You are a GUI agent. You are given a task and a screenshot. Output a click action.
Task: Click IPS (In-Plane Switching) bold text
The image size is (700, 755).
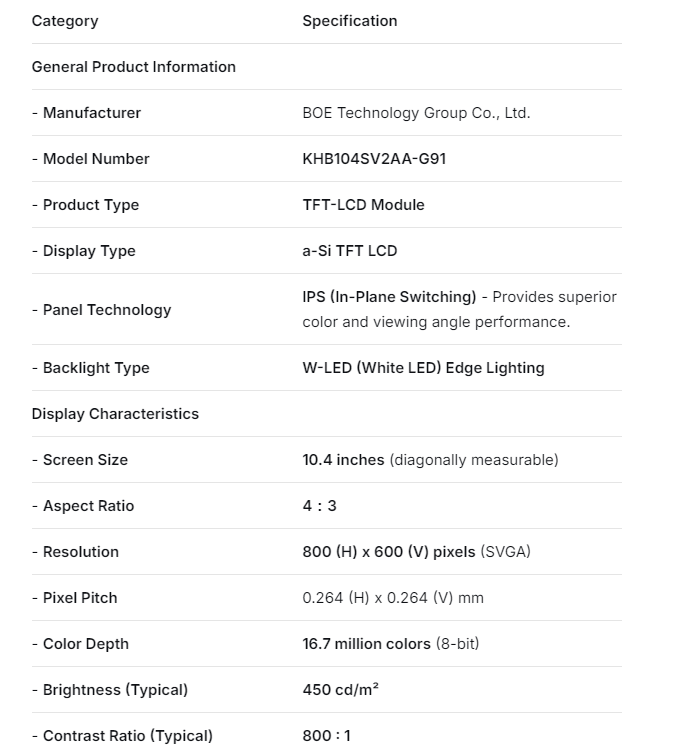[389, 297]
